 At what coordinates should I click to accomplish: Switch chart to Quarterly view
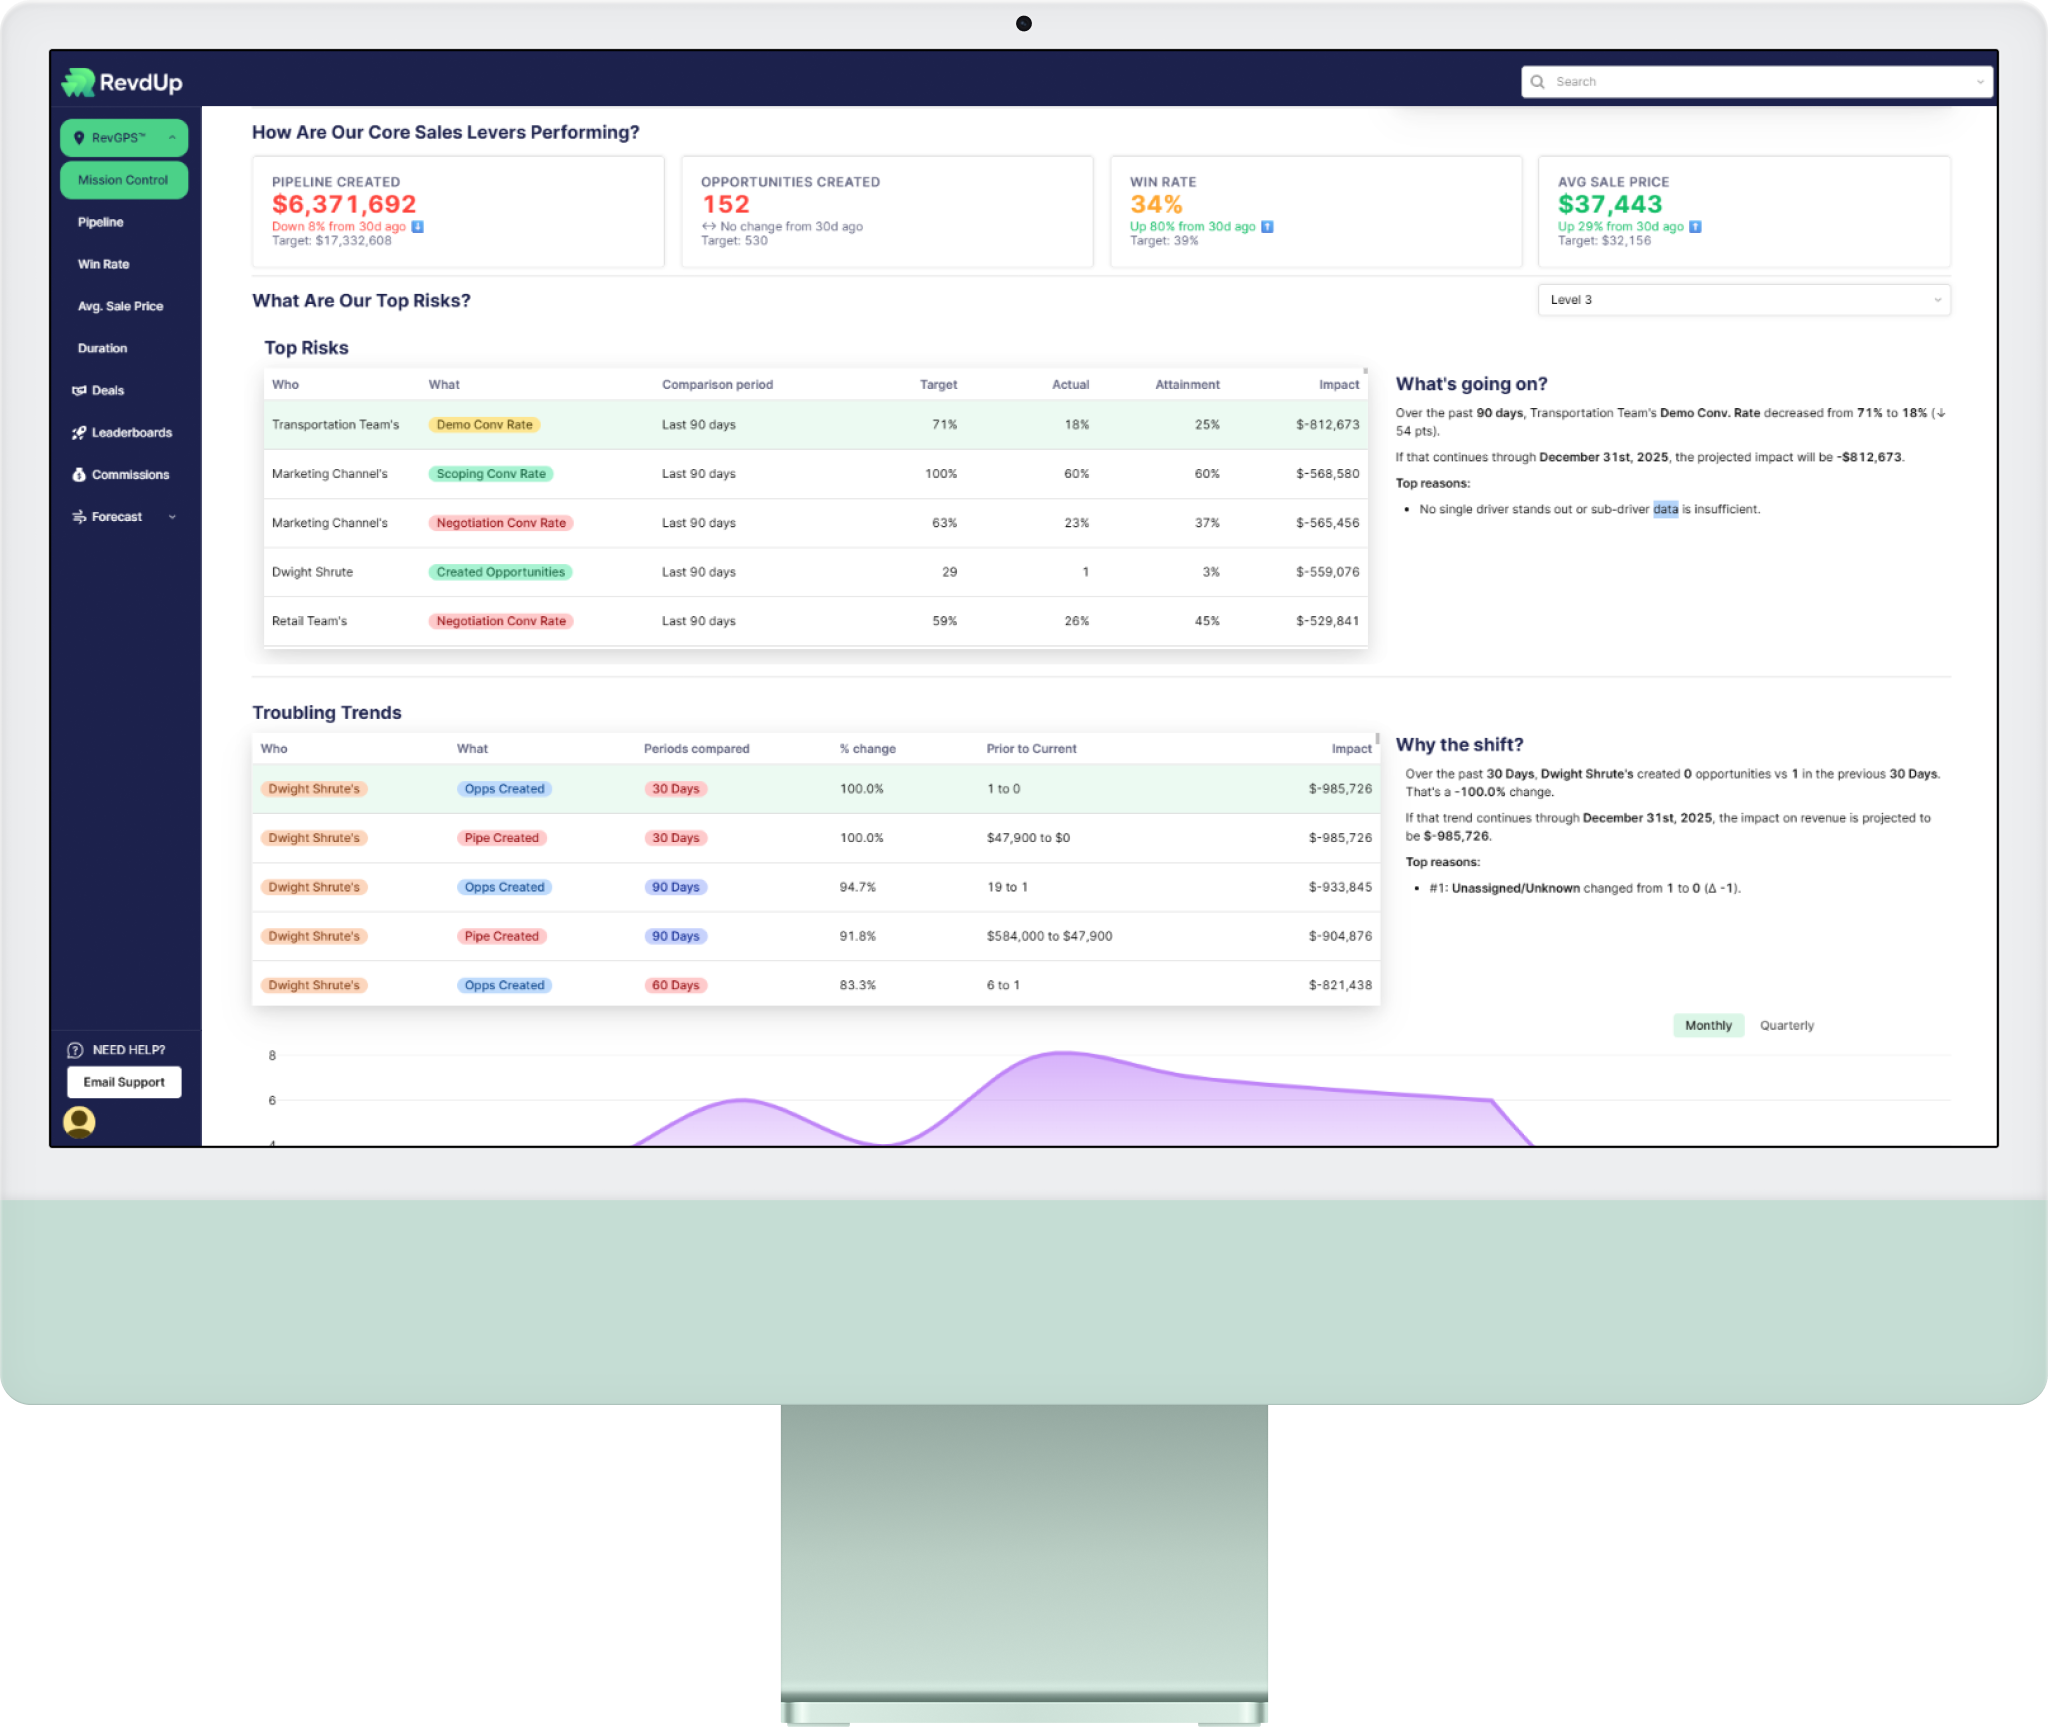(x=1786, y=1025)
